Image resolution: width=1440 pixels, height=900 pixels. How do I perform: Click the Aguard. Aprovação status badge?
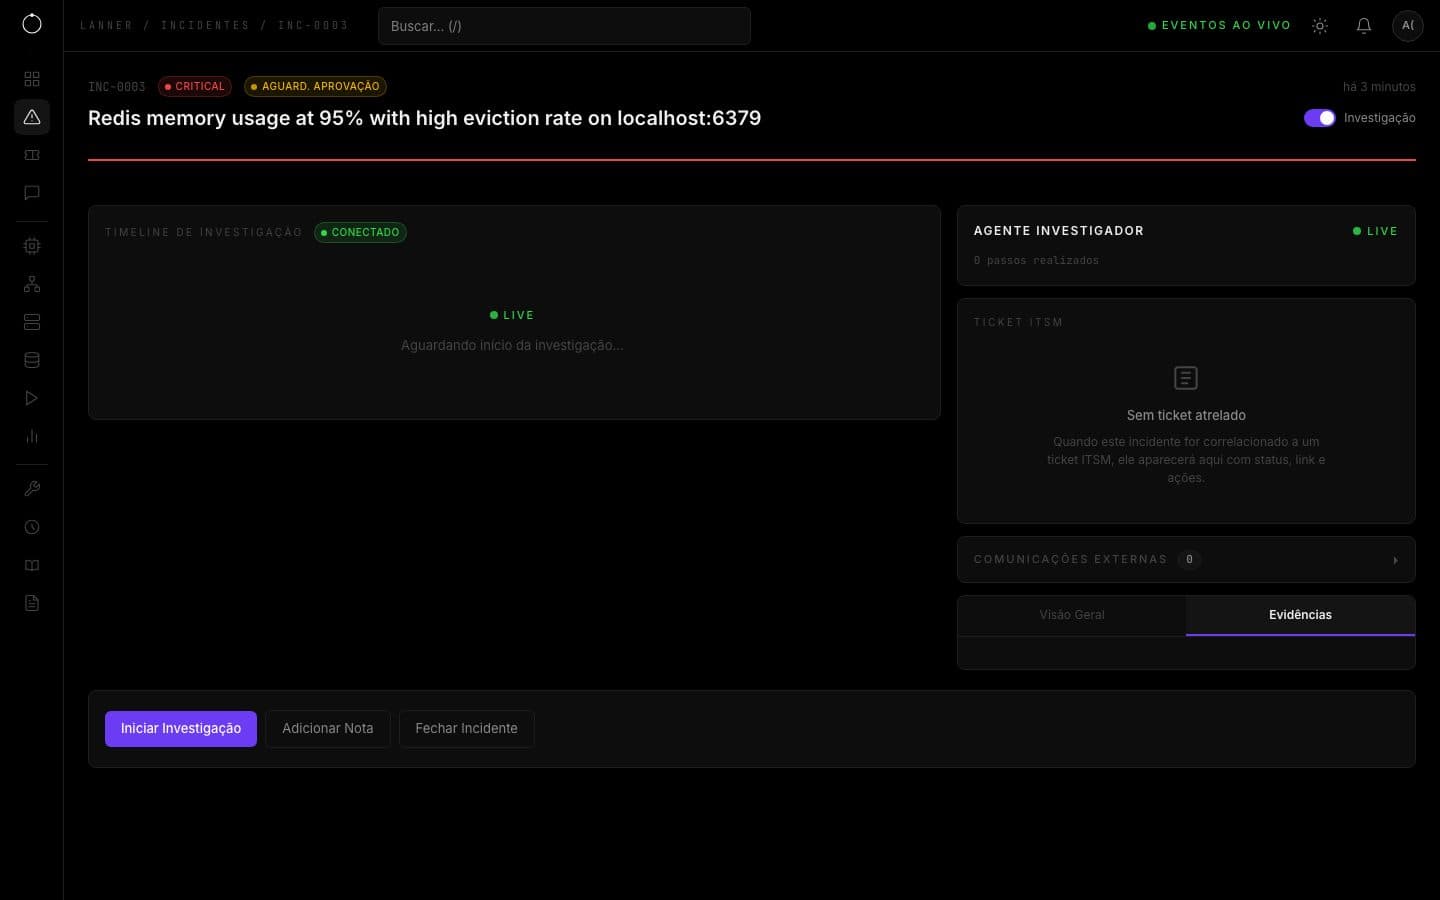point(315,87)
